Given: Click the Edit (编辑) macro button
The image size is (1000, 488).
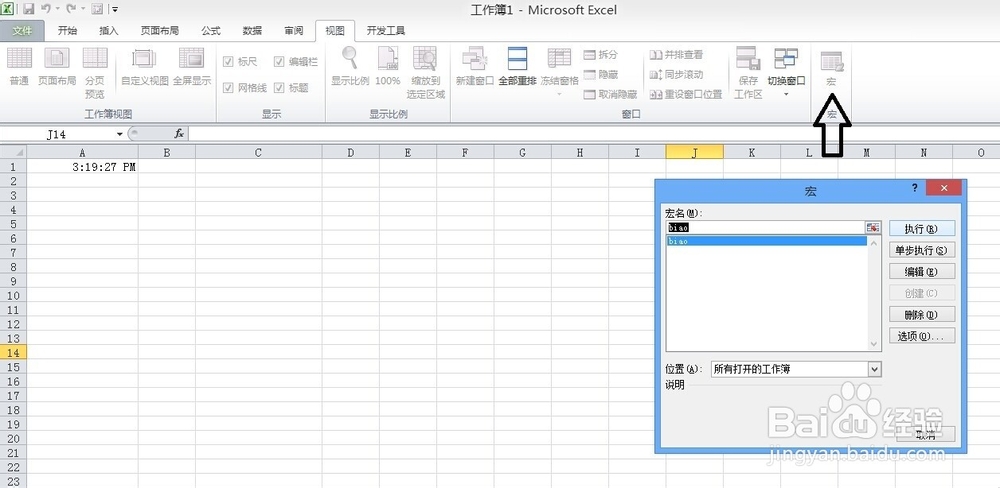Looking at the screenshot, I should [x=921, y=272].
